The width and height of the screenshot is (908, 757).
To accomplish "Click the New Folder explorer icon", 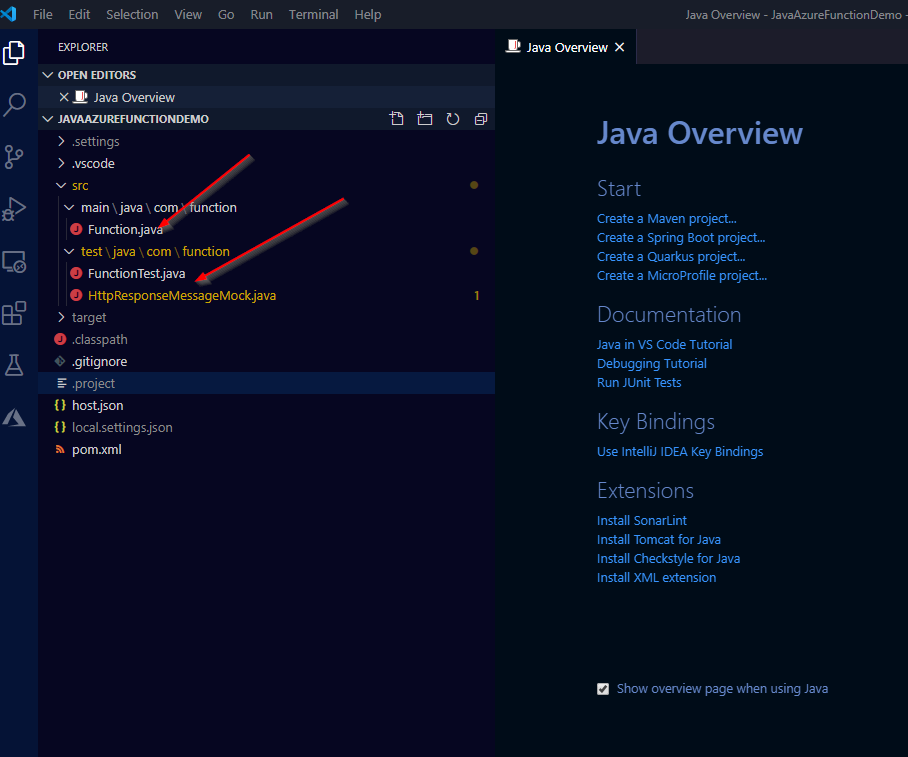I will 425,119.
